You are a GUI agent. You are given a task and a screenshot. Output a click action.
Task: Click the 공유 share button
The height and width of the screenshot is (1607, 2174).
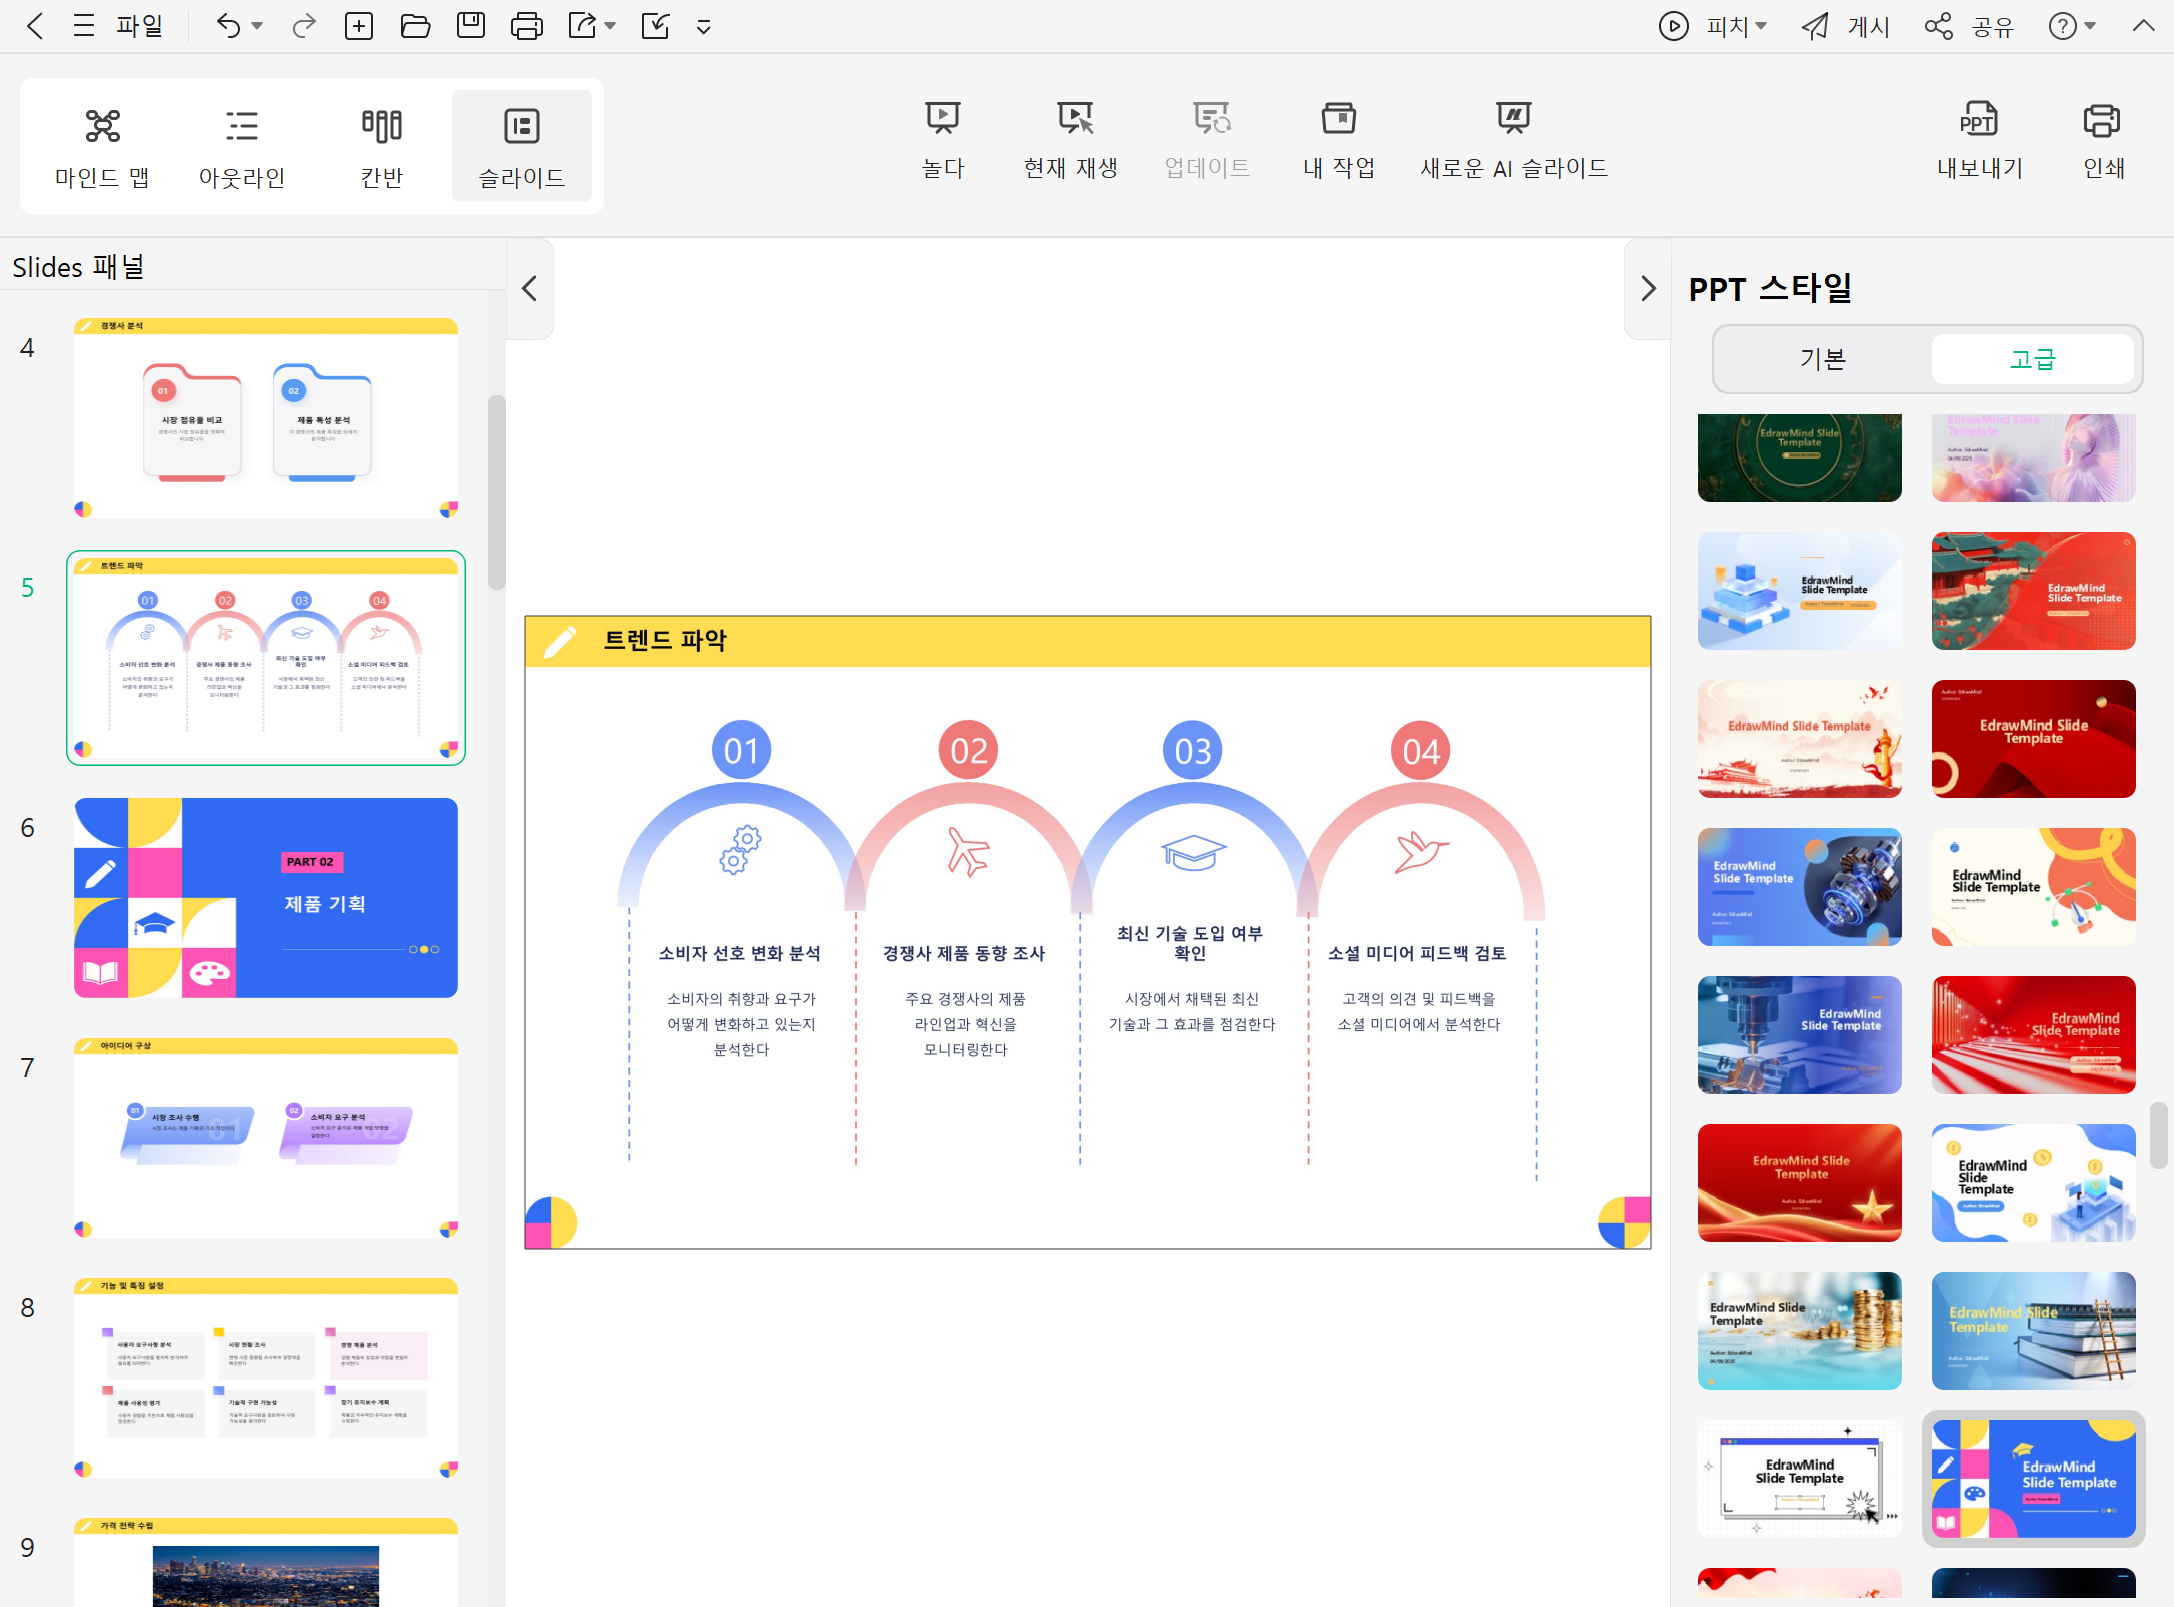pyautogui.click(x=1969, y=26)
